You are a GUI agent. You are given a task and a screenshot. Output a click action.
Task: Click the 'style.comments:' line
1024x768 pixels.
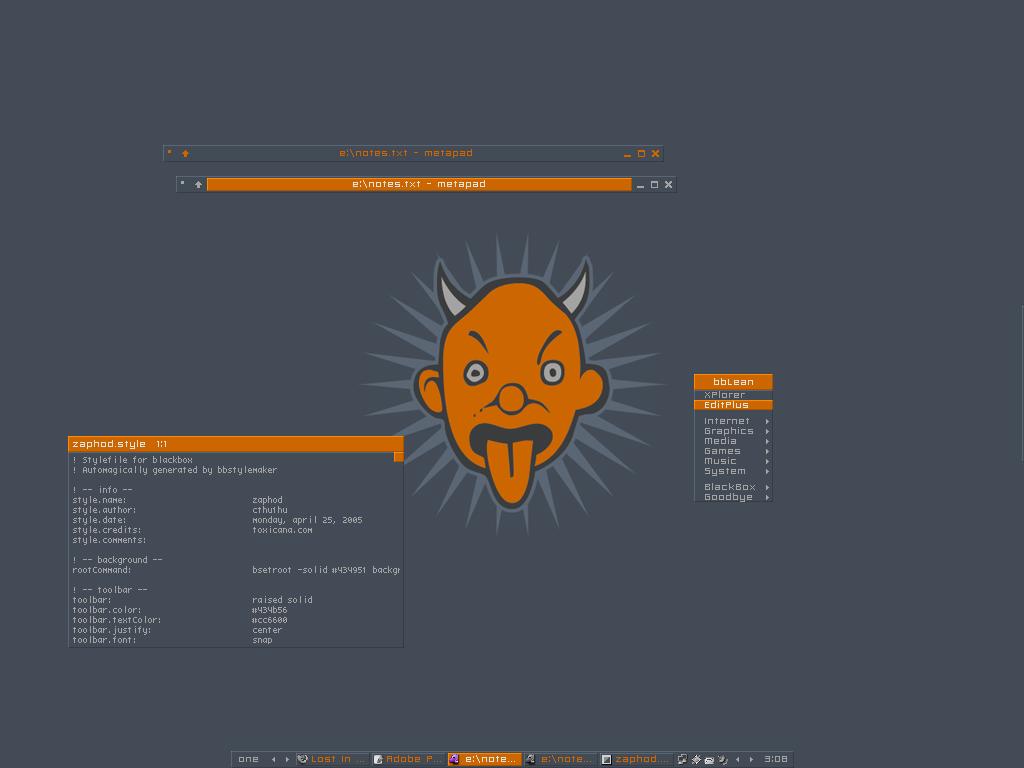(x=109, y=540)
